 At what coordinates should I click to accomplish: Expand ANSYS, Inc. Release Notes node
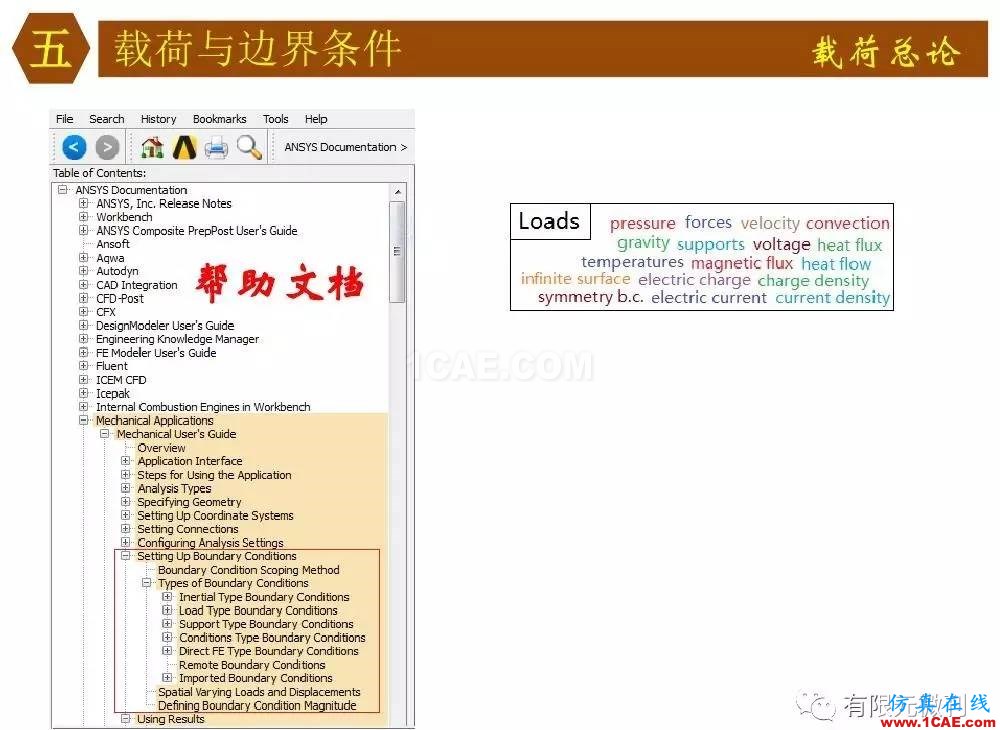point(84,203)
